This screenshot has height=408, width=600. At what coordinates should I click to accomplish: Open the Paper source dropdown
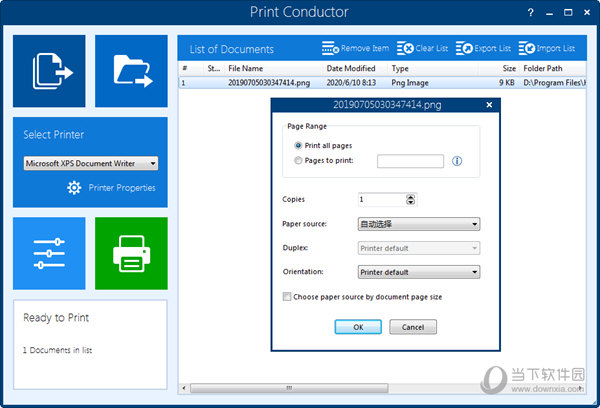(x=419, y=224)
